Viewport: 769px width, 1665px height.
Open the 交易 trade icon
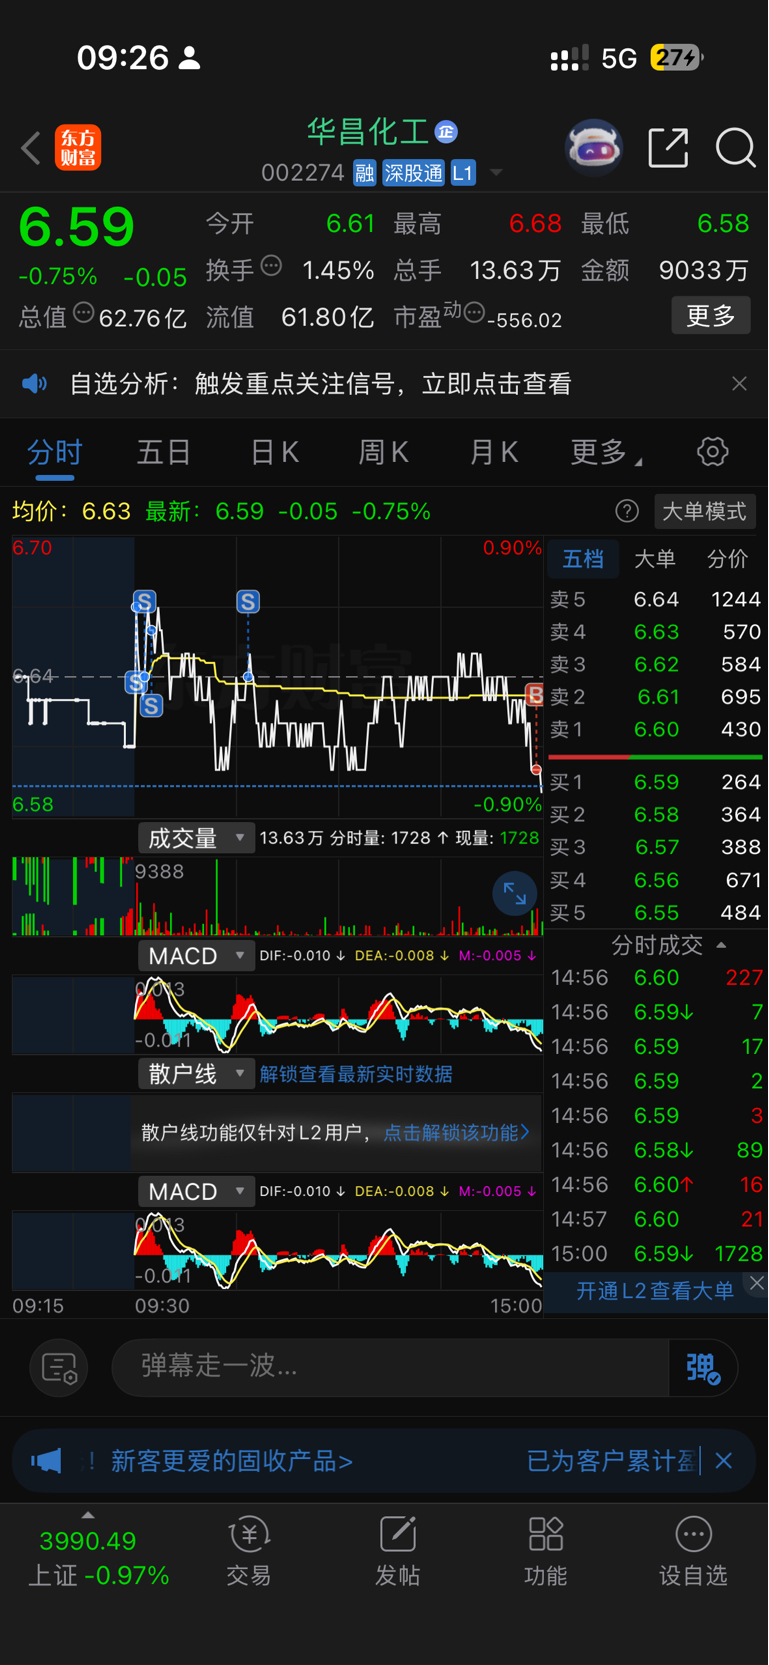249,1551
